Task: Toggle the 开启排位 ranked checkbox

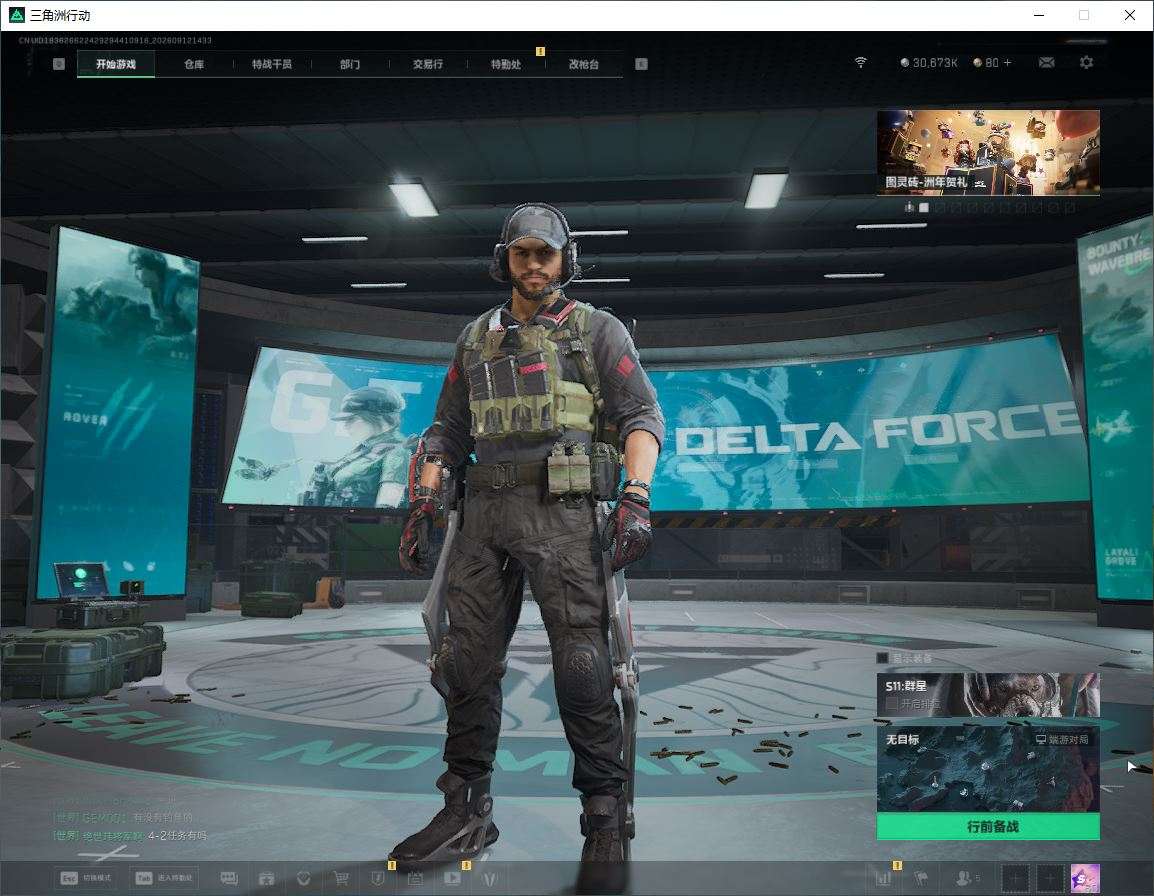Action: (x=892, y=704)
